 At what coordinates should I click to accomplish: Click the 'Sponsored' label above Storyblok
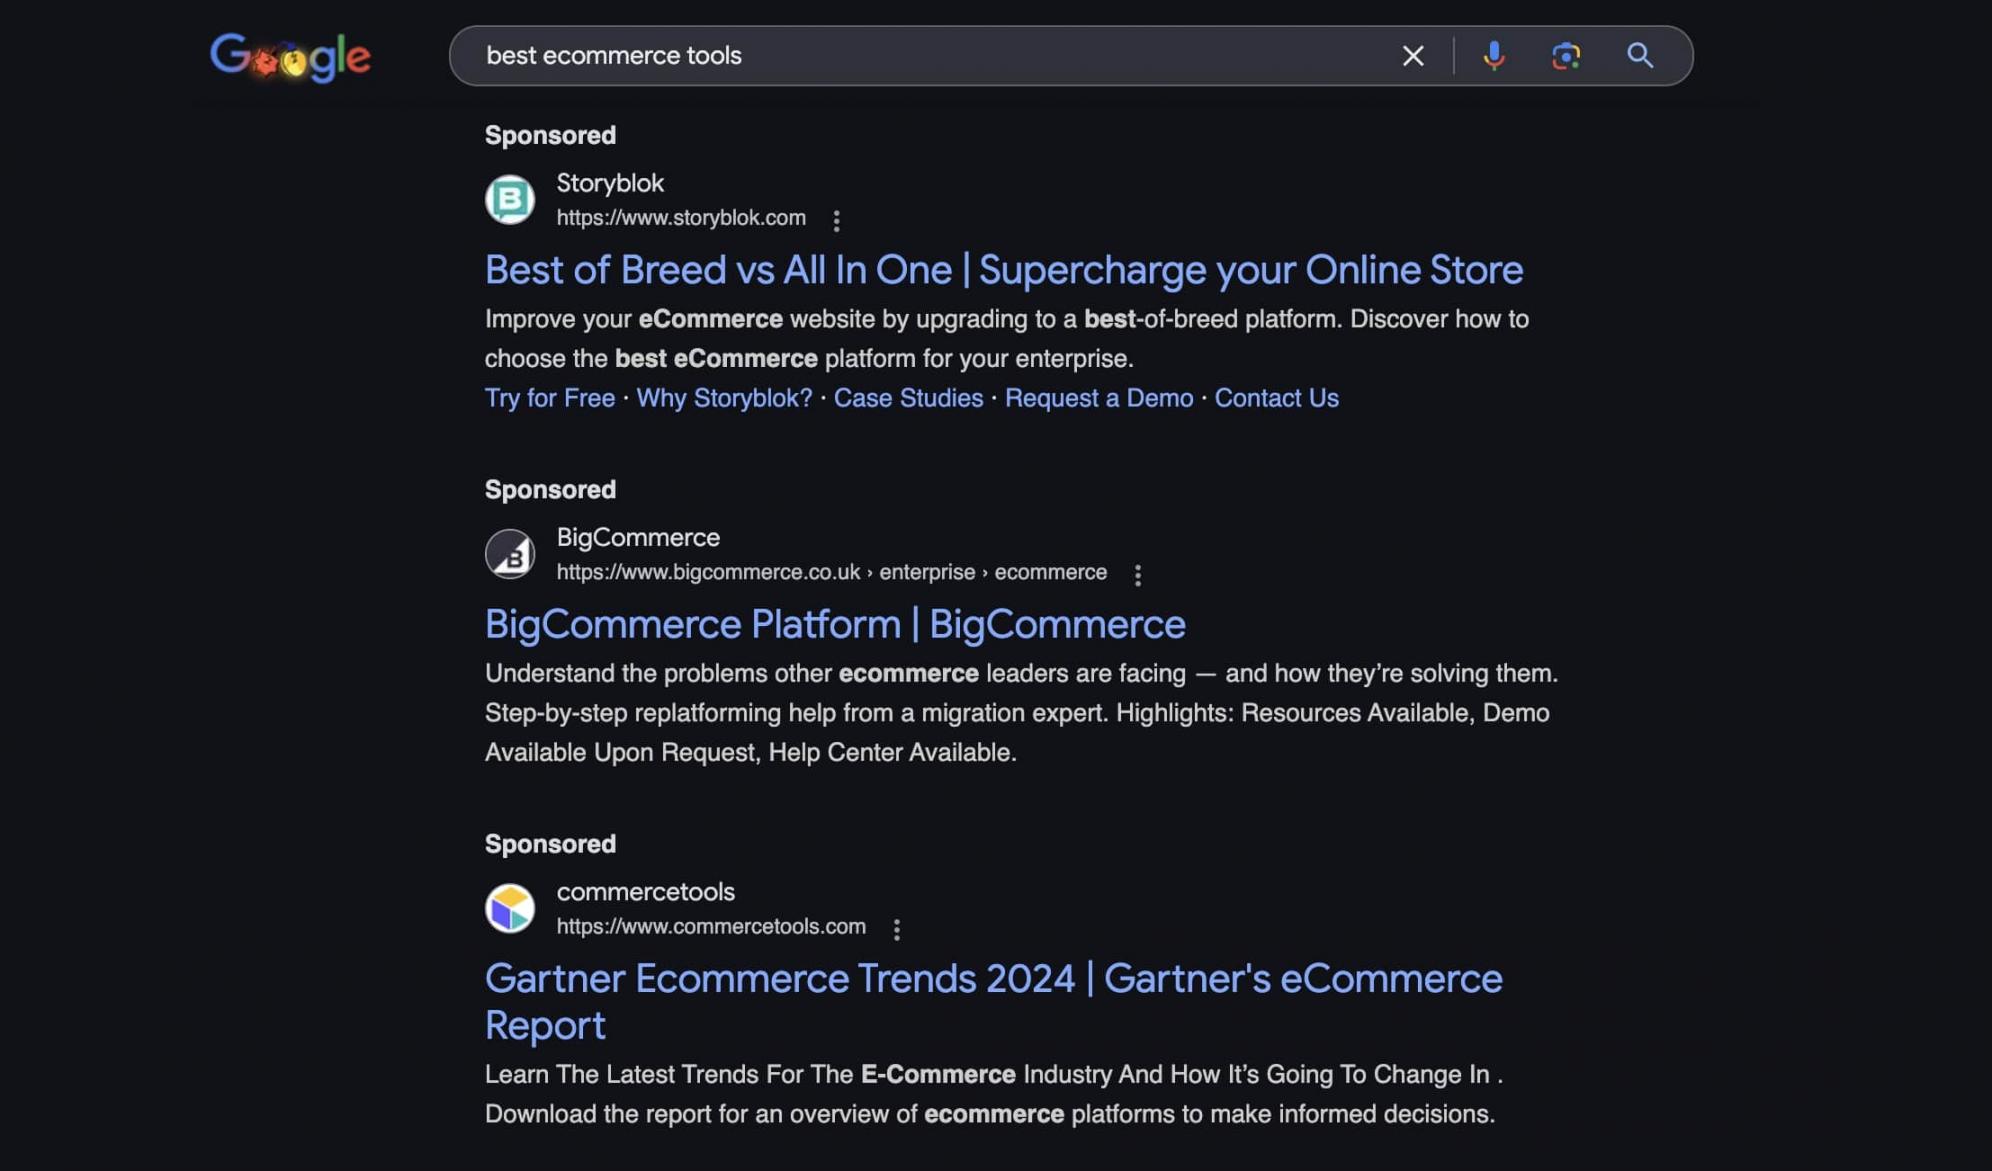point(550,135)
